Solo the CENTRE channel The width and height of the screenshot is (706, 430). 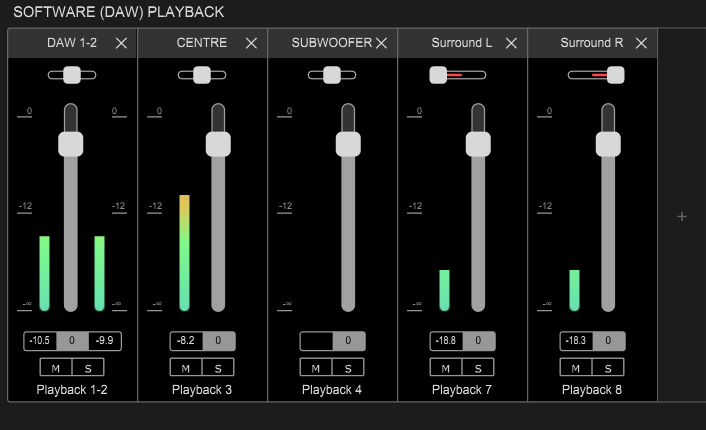pyautogui.click(x=218, y=367)
